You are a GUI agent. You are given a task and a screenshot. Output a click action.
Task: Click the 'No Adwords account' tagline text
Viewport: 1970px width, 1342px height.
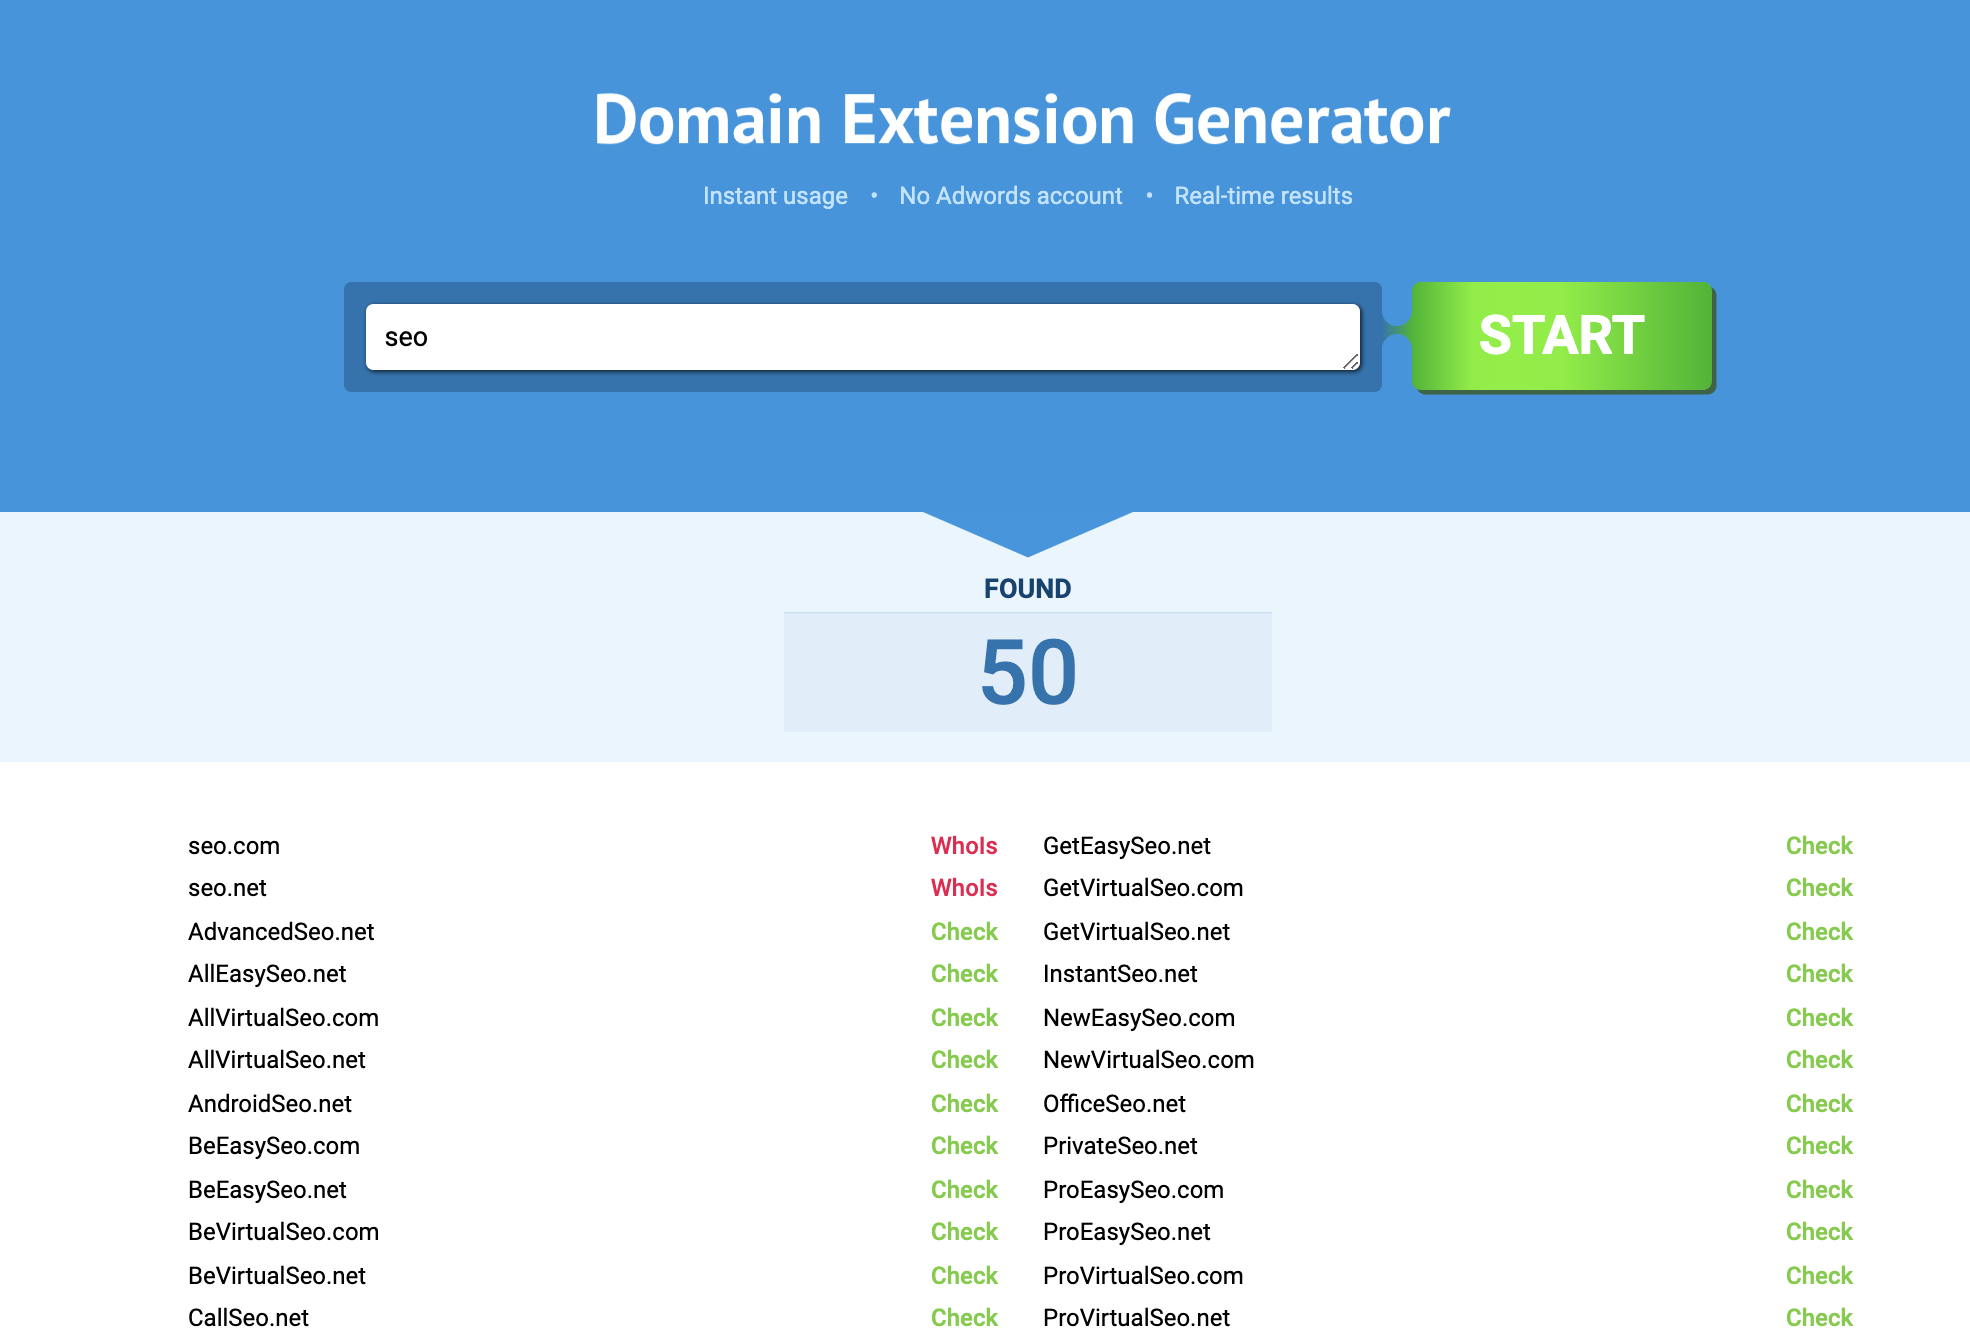point(1011,196)
